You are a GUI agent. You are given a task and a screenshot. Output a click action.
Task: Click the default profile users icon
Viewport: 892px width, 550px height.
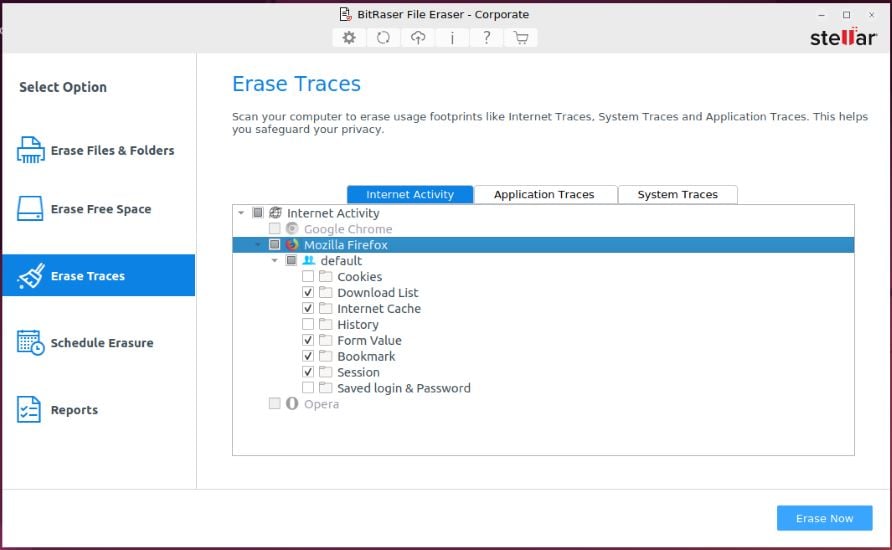tap(309, 260)
